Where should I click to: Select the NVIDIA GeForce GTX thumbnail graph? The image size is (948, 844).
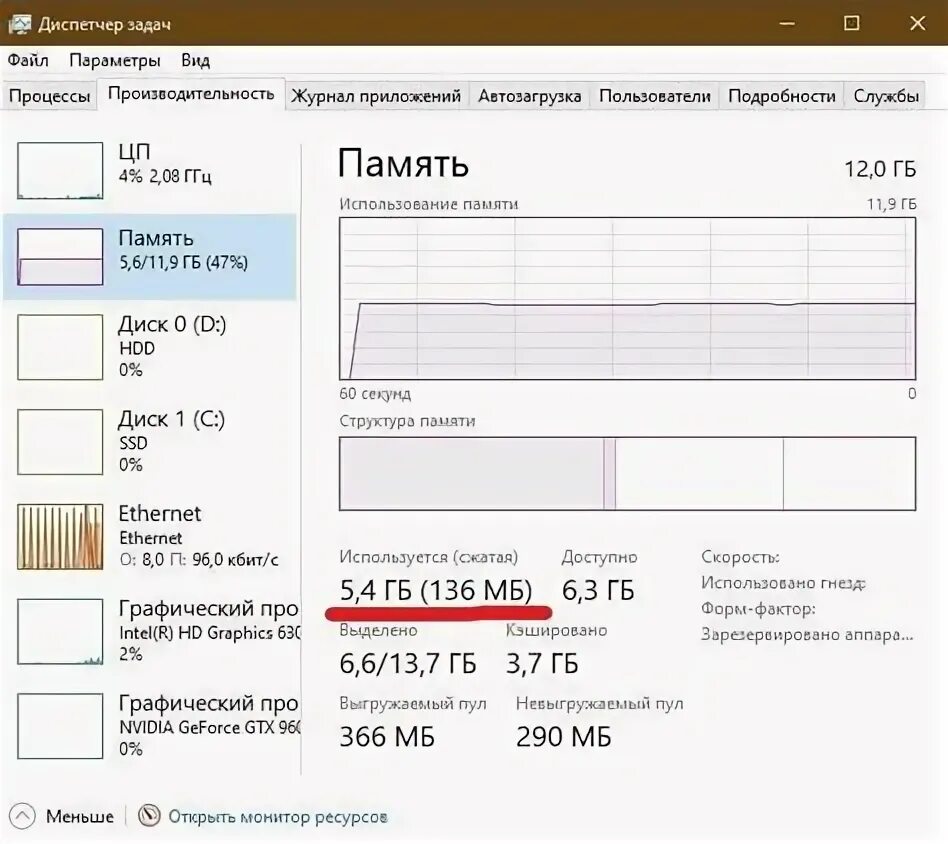(60, 726)
